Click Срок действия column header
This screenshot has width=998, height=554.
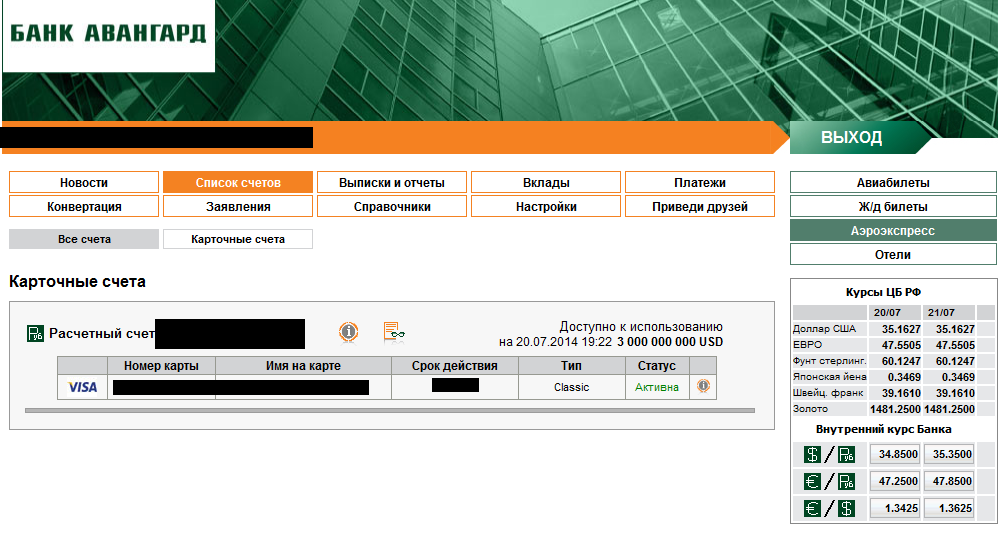[x=454, y=366]
